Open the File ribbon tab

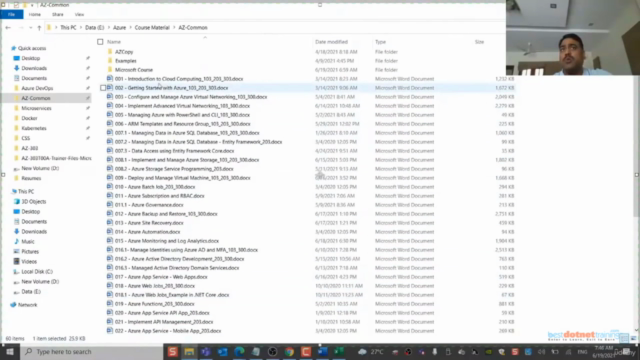tap(11, 14)
